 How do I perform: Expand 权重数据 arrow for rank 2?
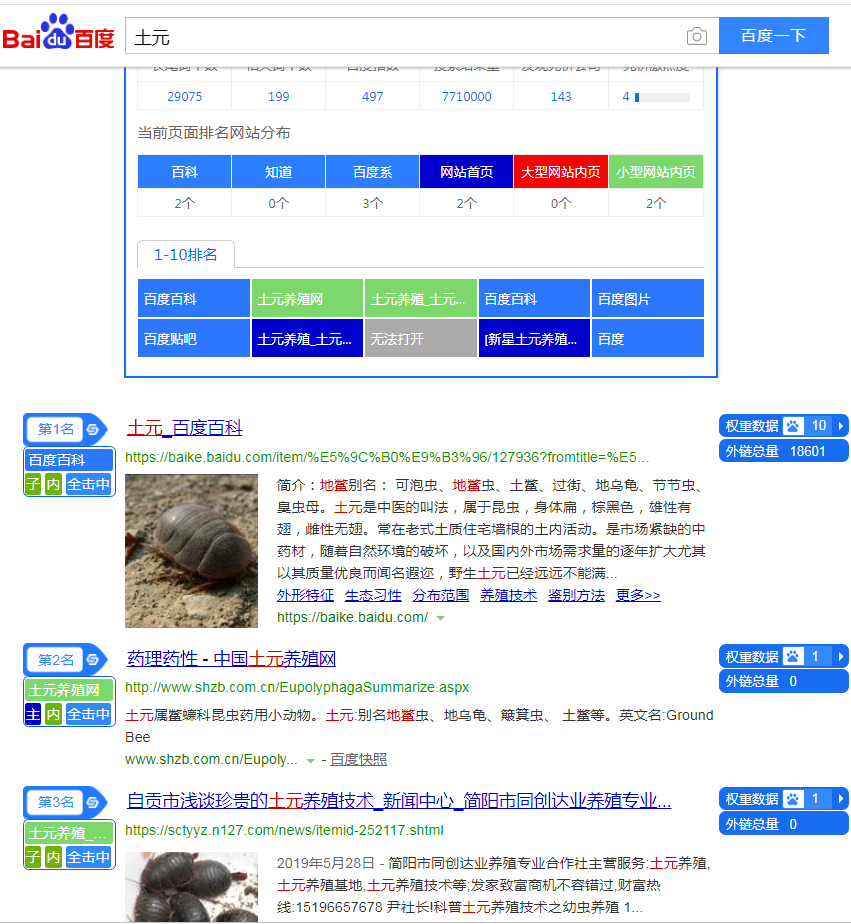pyautogui.click(x=841, y=656)
